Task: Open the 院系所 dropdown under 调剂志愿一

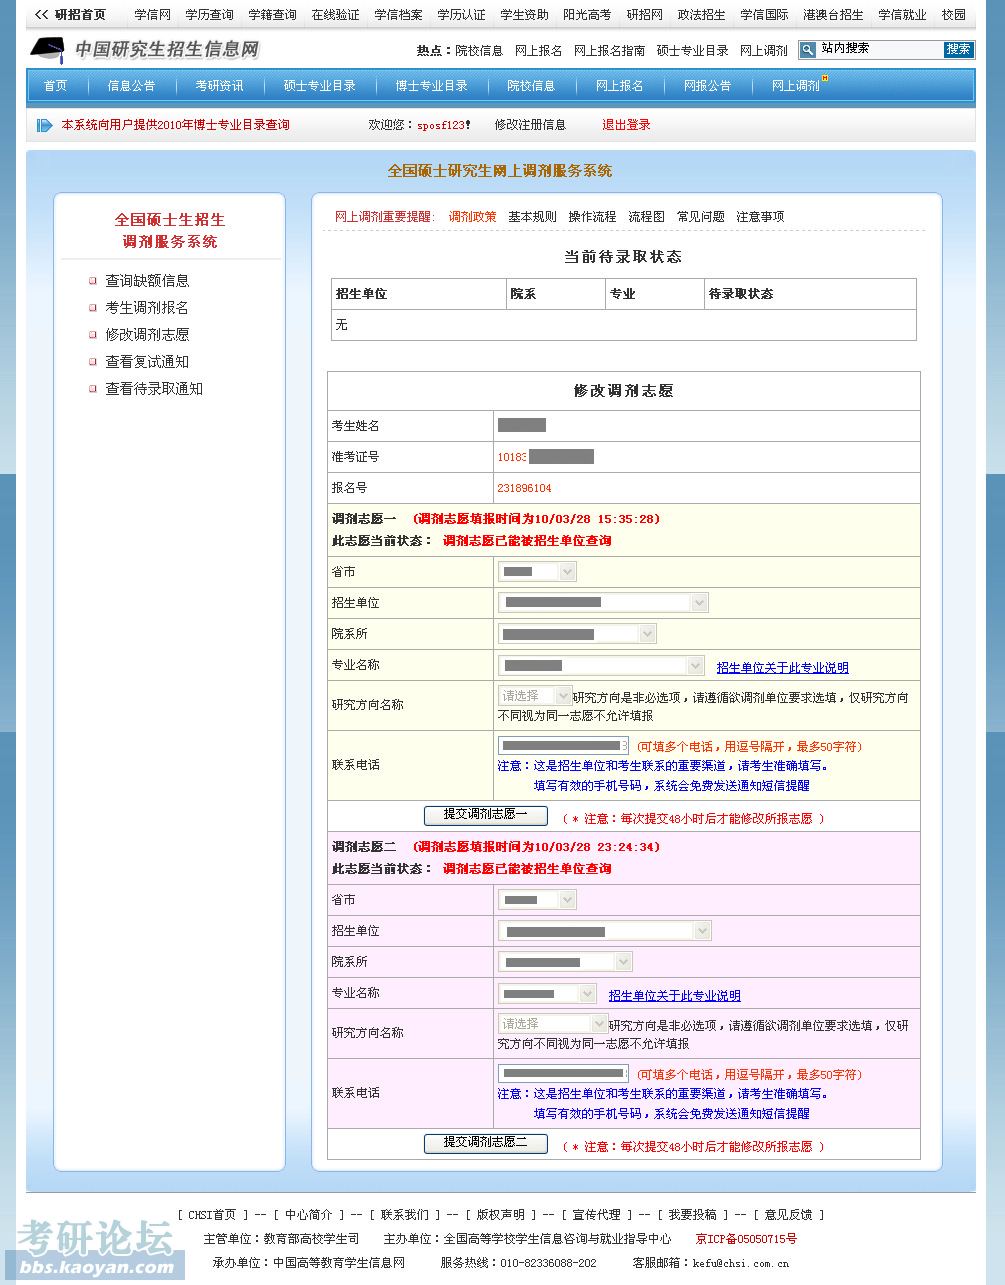Action: point(577,634)
